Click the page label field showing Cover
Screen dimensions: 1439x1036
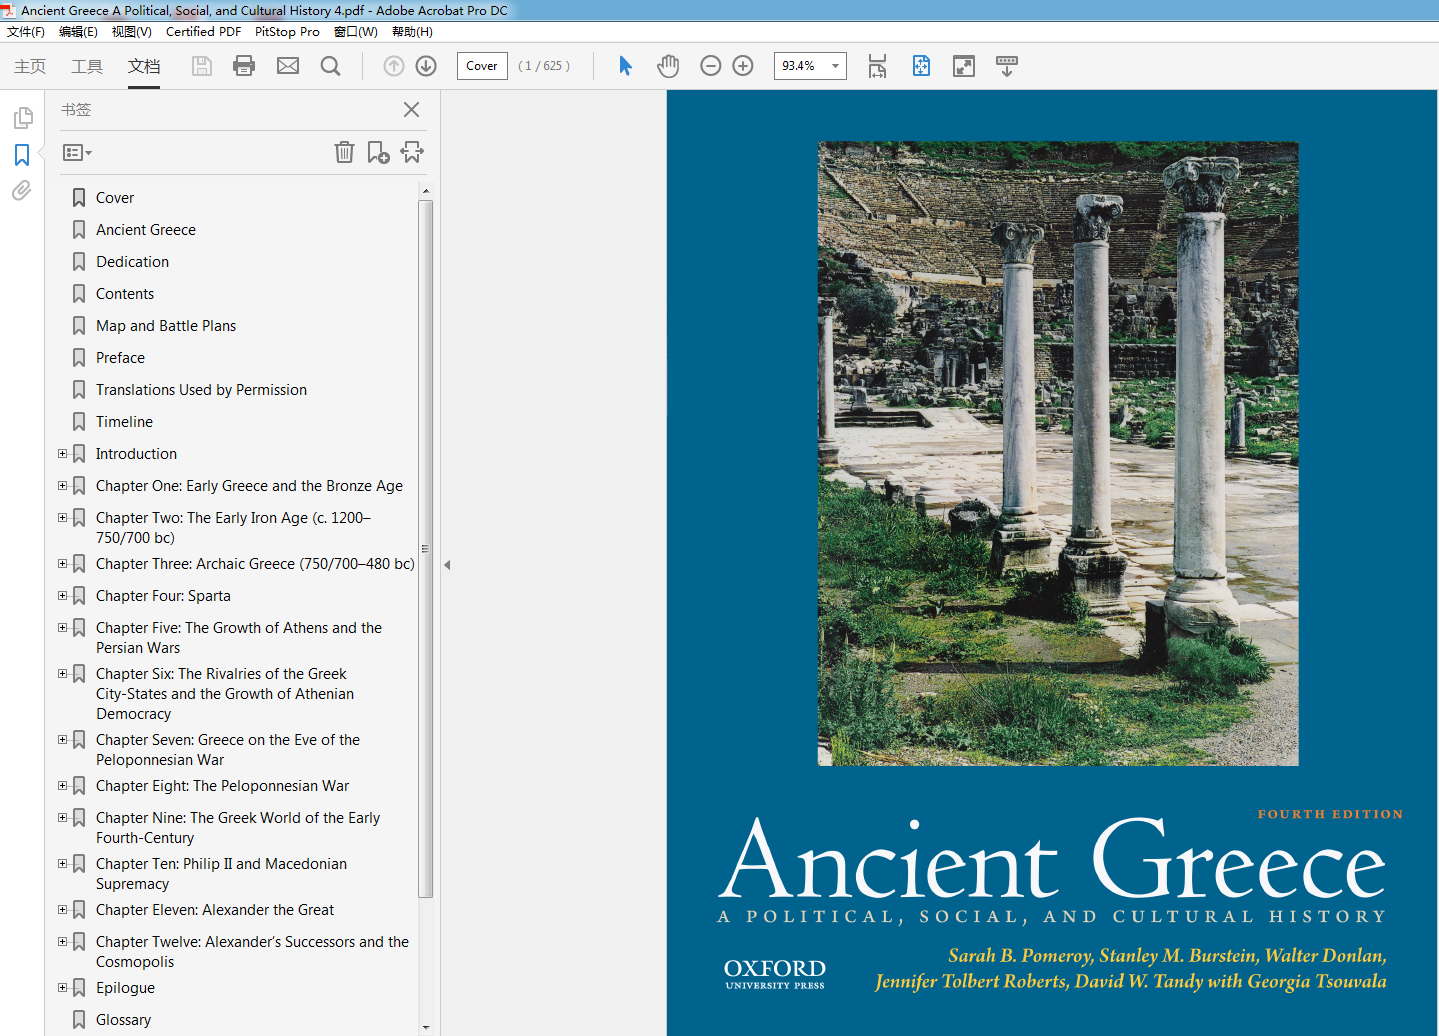482,66
